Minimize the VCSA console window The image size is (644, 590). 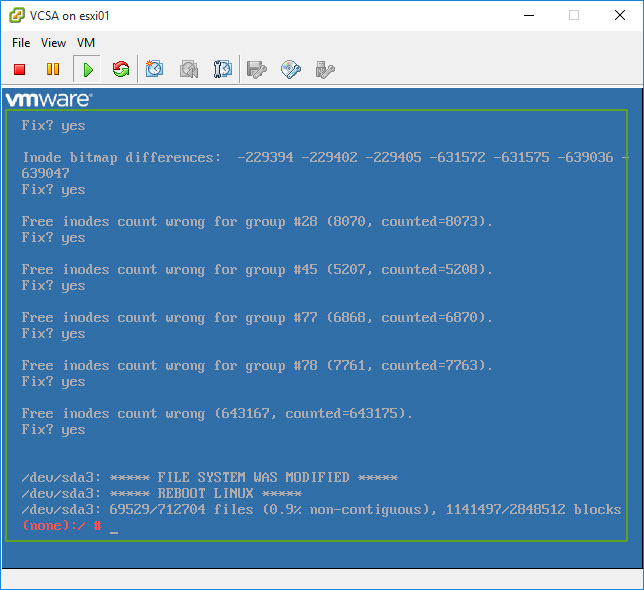(x=527, y=15)
